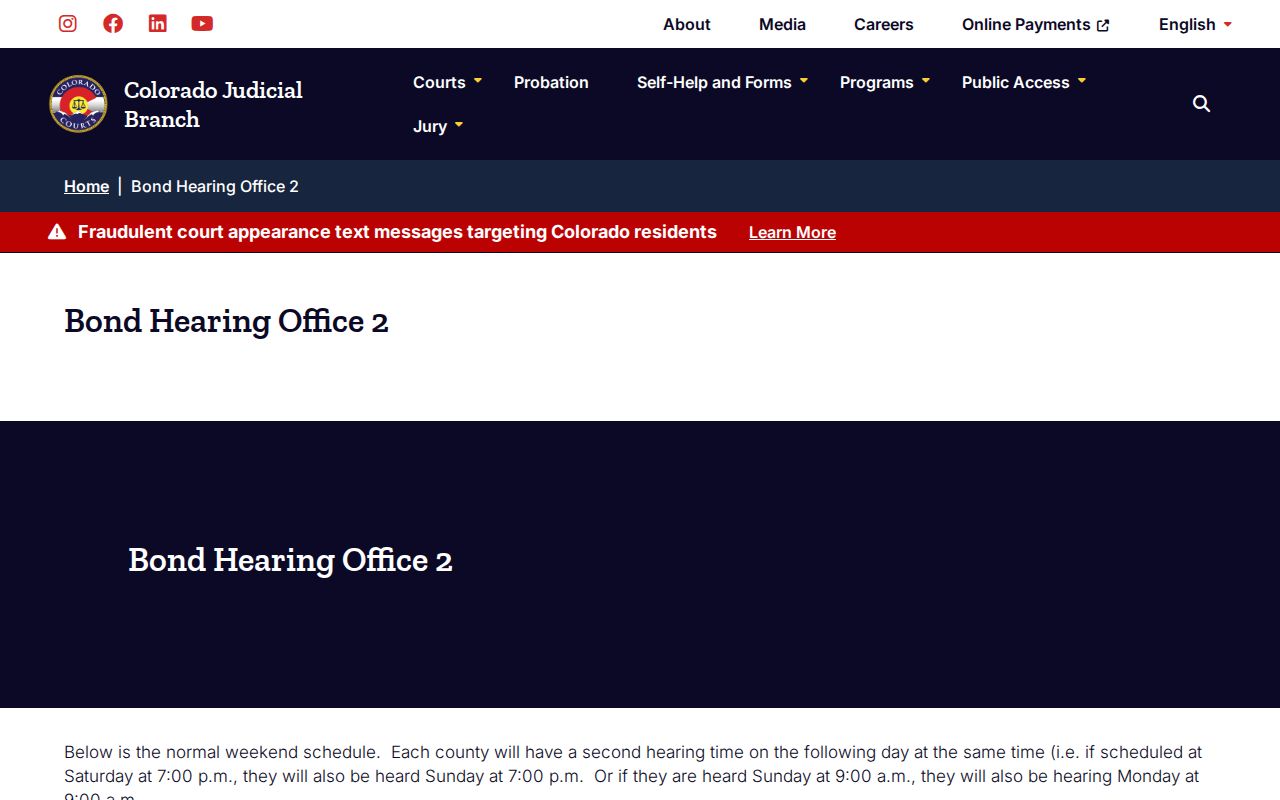
Task: Open the Probation menu item
Action: pyautogui.click(x=551, y=82)
